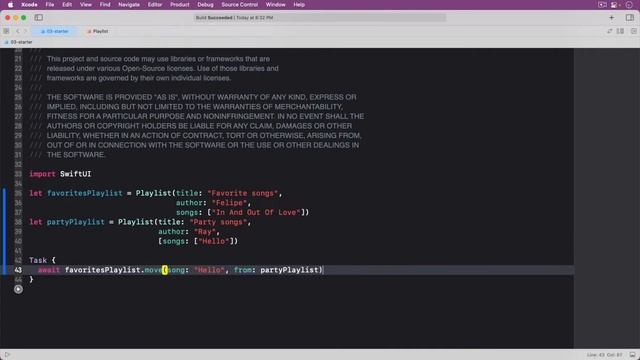Screen dimensions: 640x360
Task: Open the editor options split icon
Action: (x=620, y=31)
